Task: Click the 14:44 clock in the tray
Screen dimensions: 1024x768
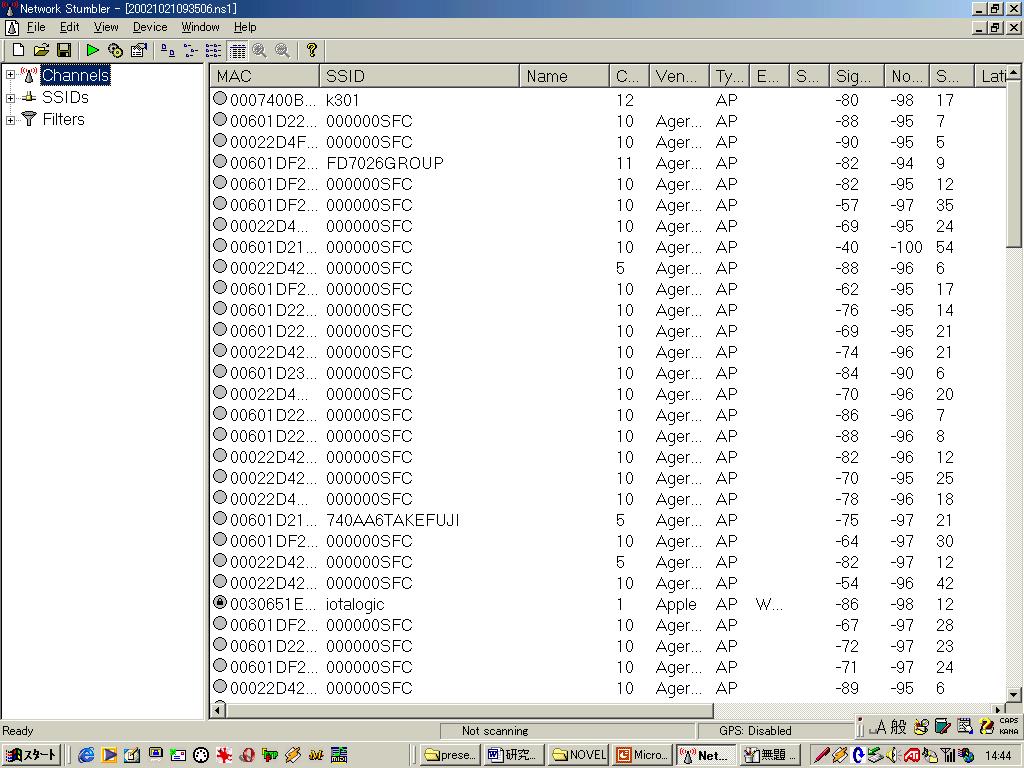Action: (998, 756)
